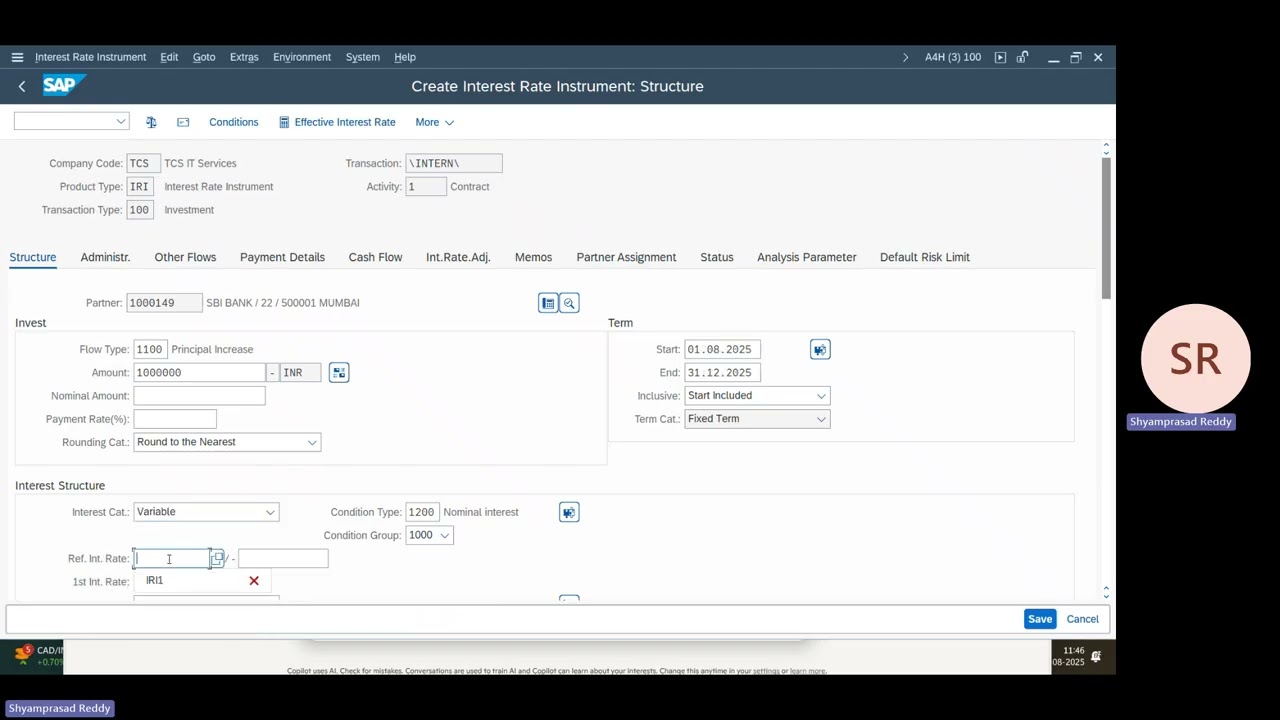Click the Shyamprasad Reddy SR avatar
Viewport: 1280px width, 720px height.
point(1195,359)
